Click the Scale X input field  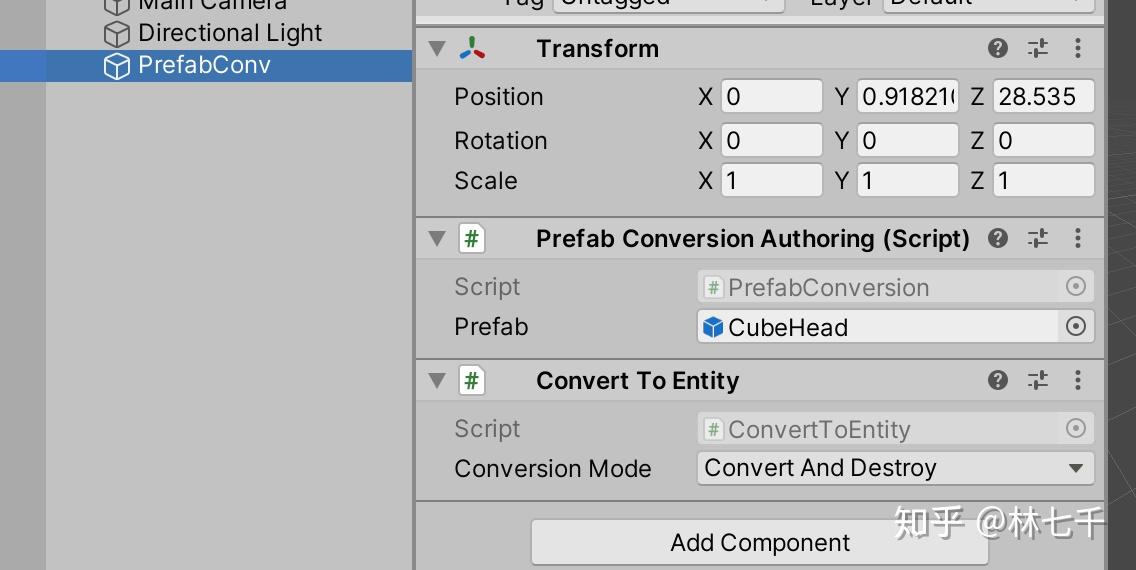(771, 181)
